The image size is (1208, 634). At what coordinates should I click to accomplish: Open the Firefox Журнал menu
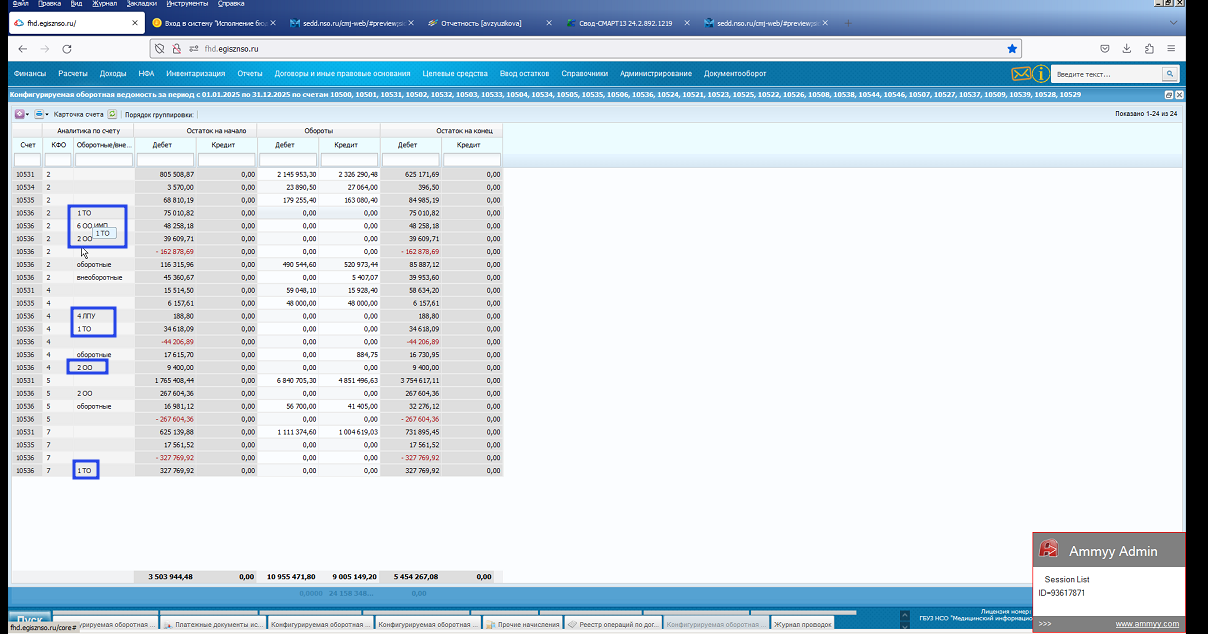[x=105, y=4]
